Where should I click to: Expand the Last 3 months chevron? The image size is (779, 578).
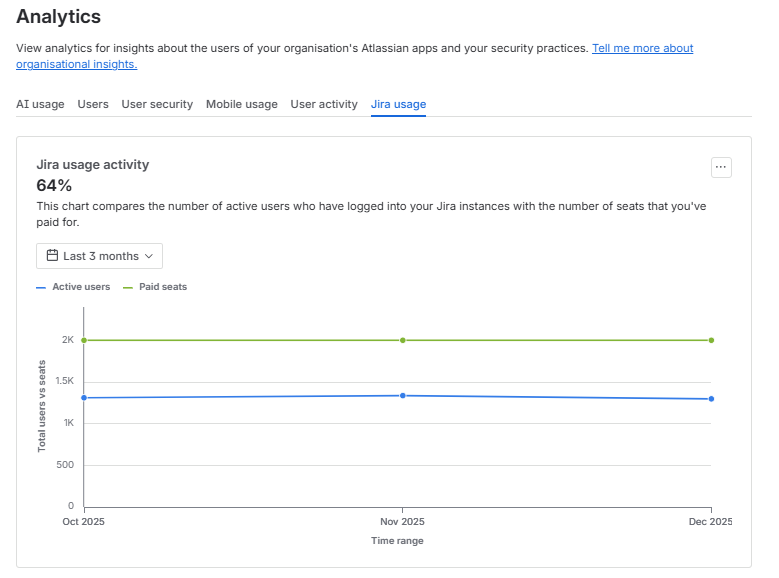pyautogui.click(x=149, y=256)
